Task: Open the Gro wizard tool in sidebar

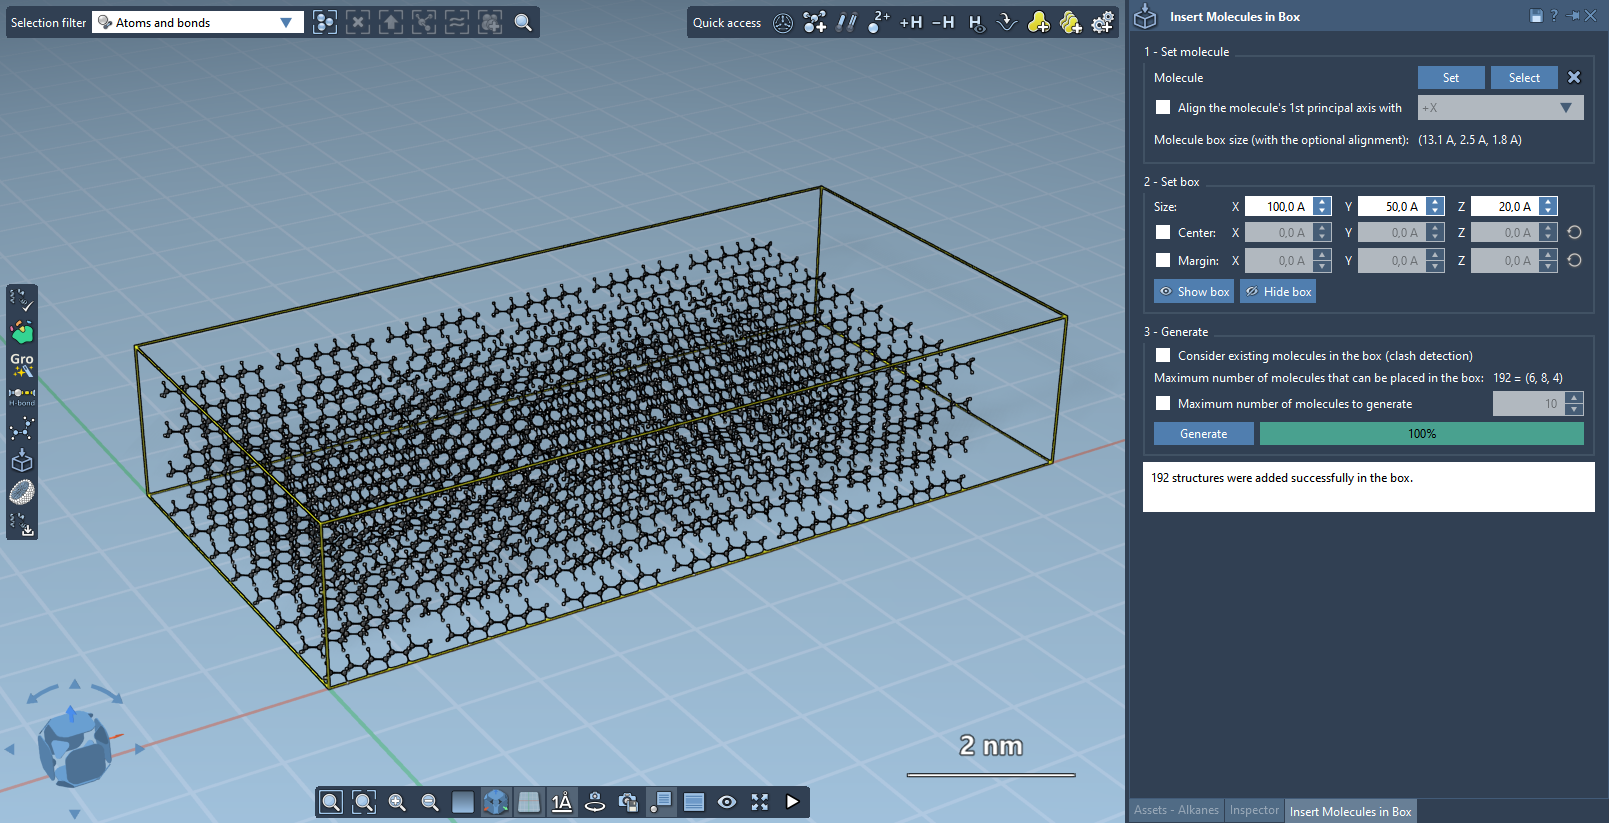Action: coord(21,363)
